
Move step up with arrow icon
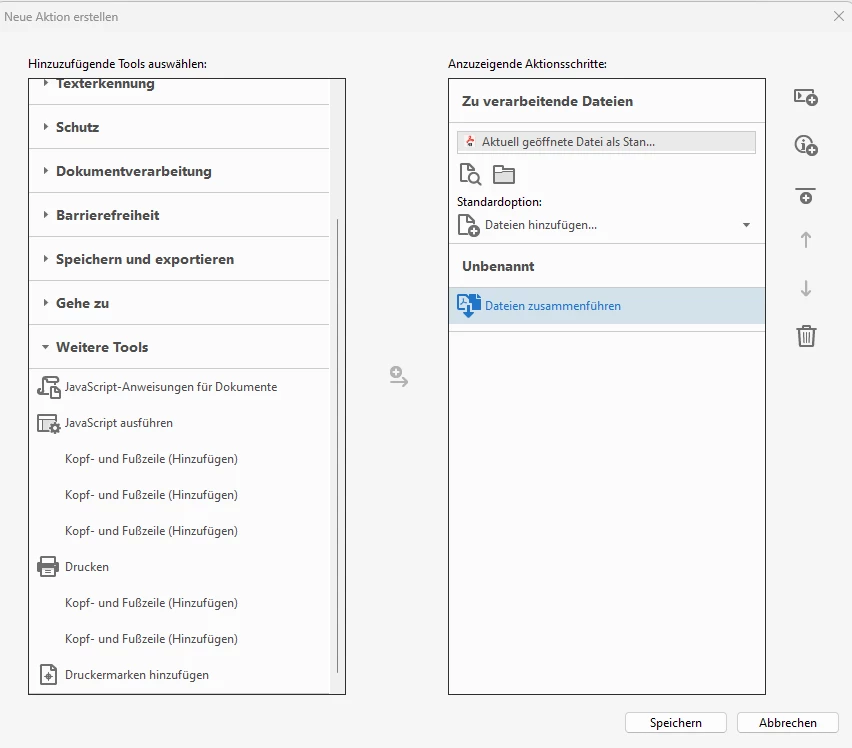[x=806, y=240]
